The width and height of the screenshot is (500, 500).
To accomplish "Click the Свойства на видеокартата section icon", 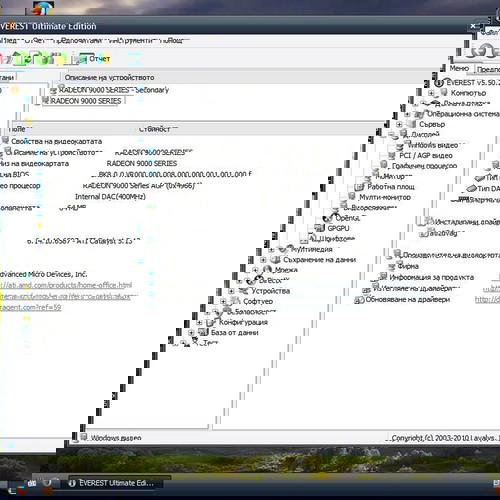I will pyautogui.click(x=5, y=141).
